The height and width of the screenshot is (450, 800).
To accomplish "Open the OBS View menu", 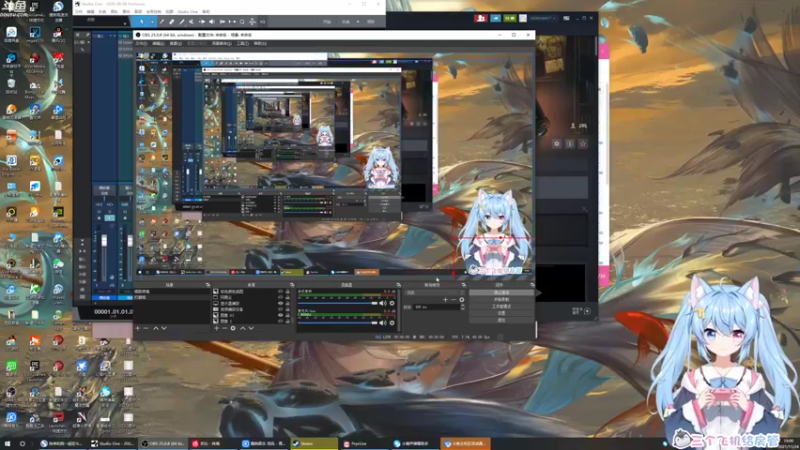I will [176, 43].
